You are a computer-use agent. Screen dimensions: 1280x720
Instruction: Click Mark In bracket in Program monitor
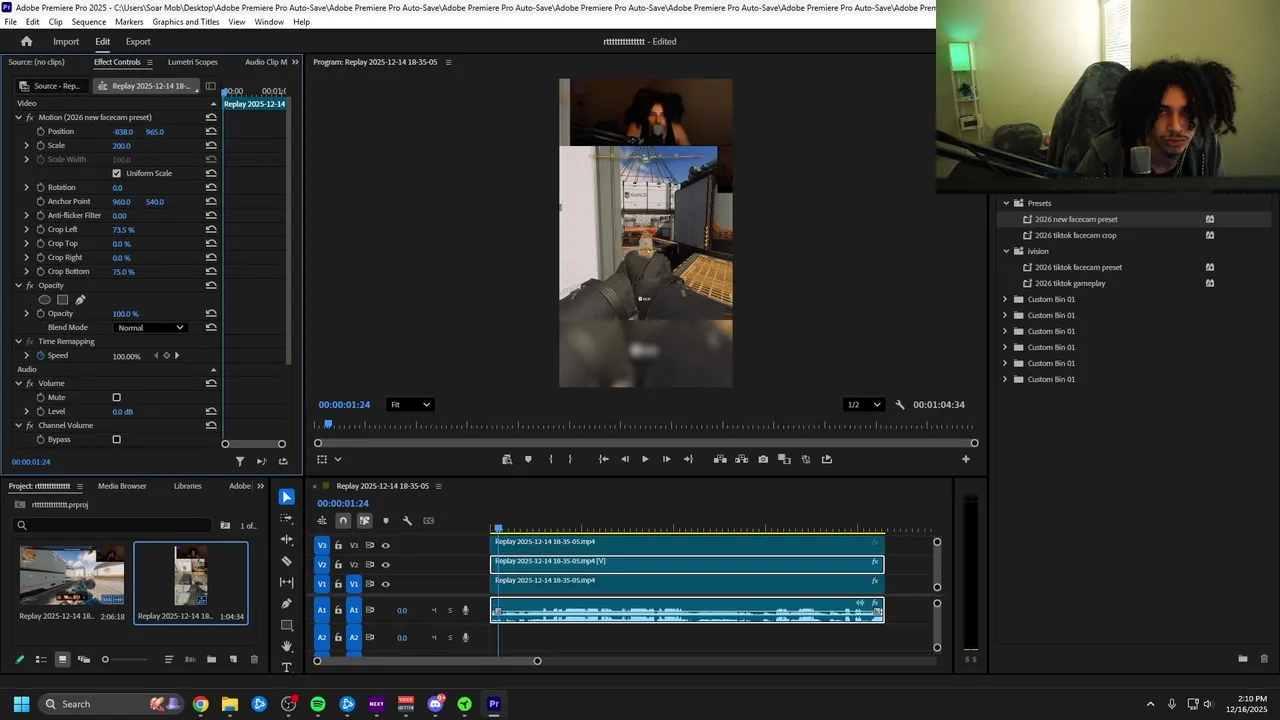(551, 459)
